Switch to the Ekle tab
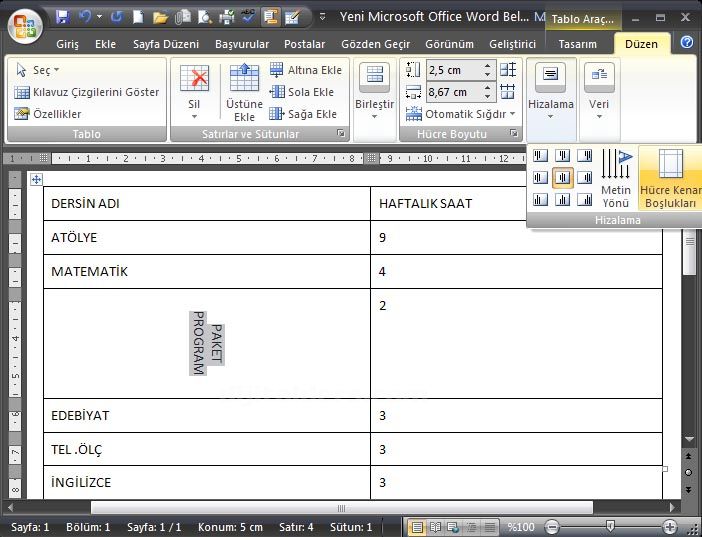702x537 pixels. pos(105,44)
